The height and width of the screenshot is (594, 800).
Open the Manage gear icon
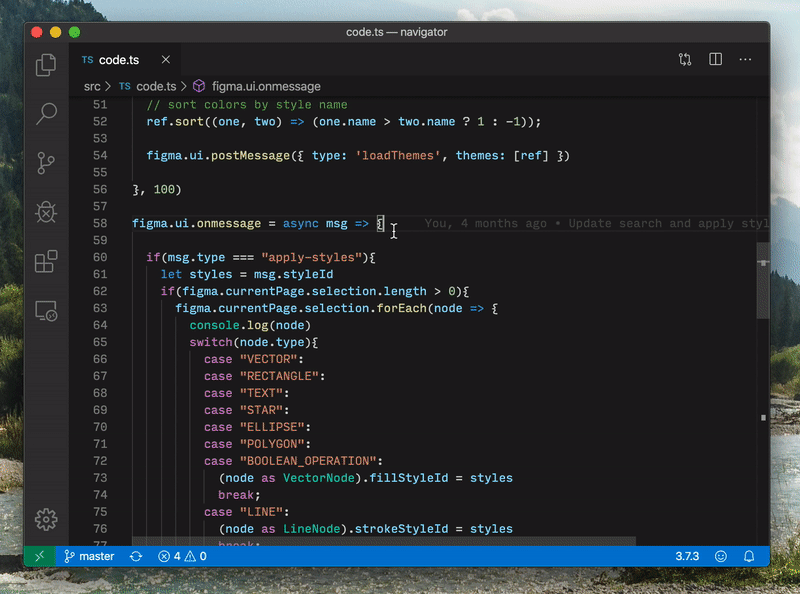click(x=46, y=519)
